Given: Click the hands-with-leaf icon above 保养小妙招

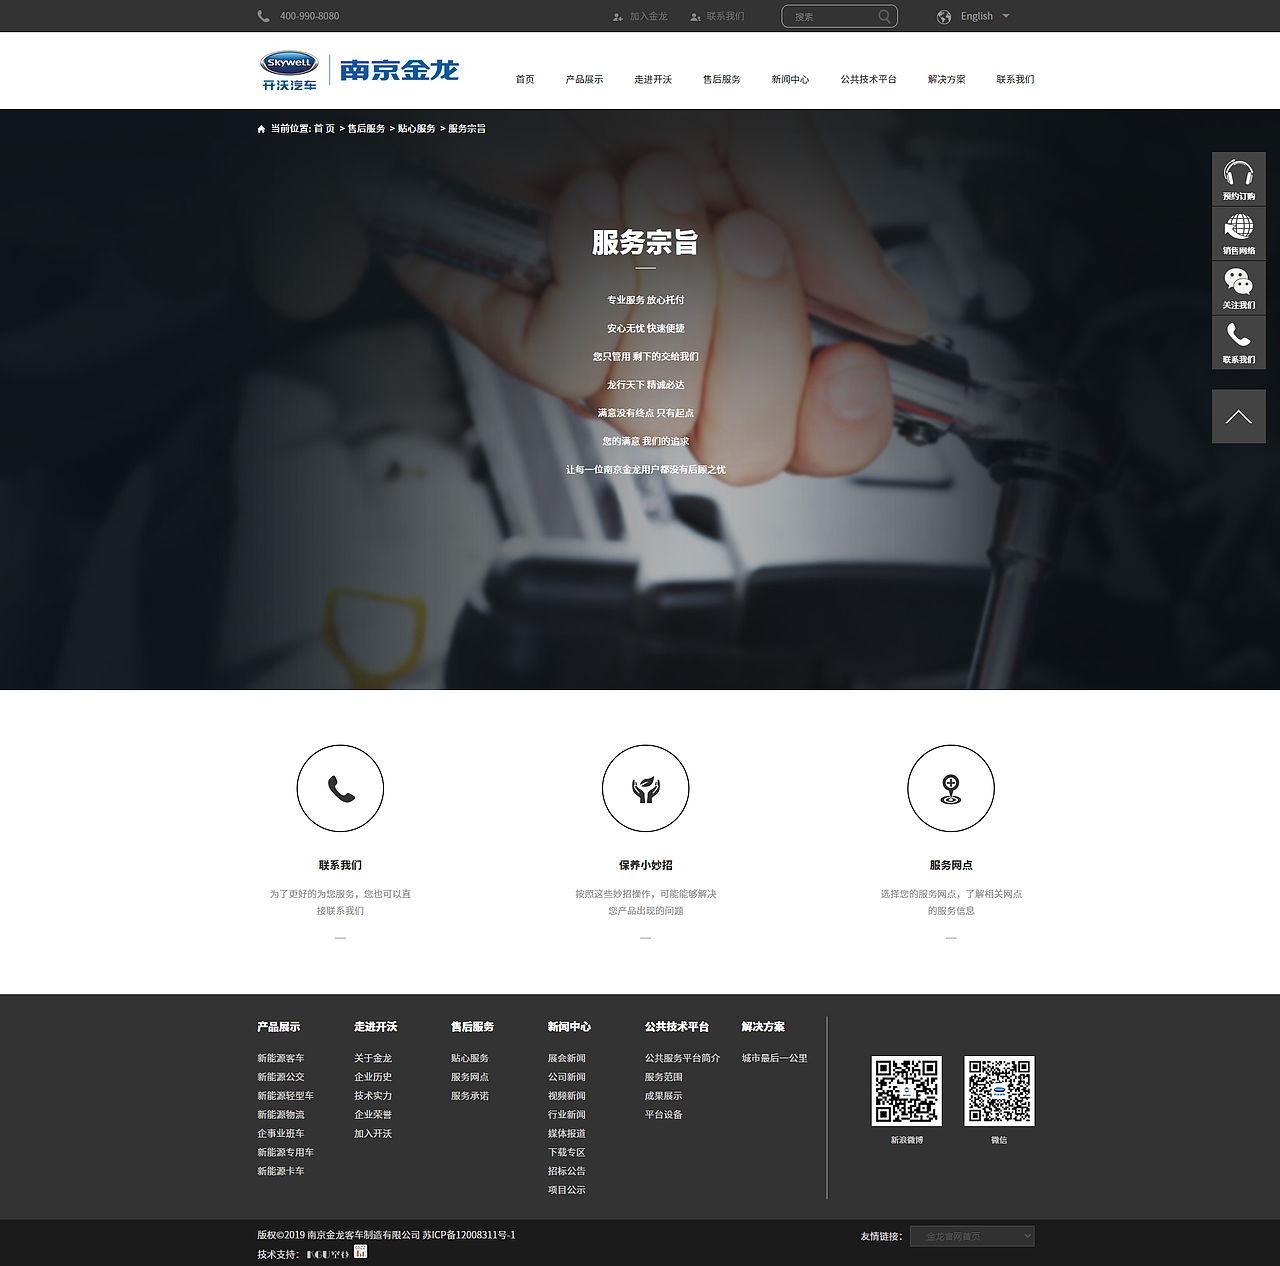Looking at the screenshot, I should (646, 788).
